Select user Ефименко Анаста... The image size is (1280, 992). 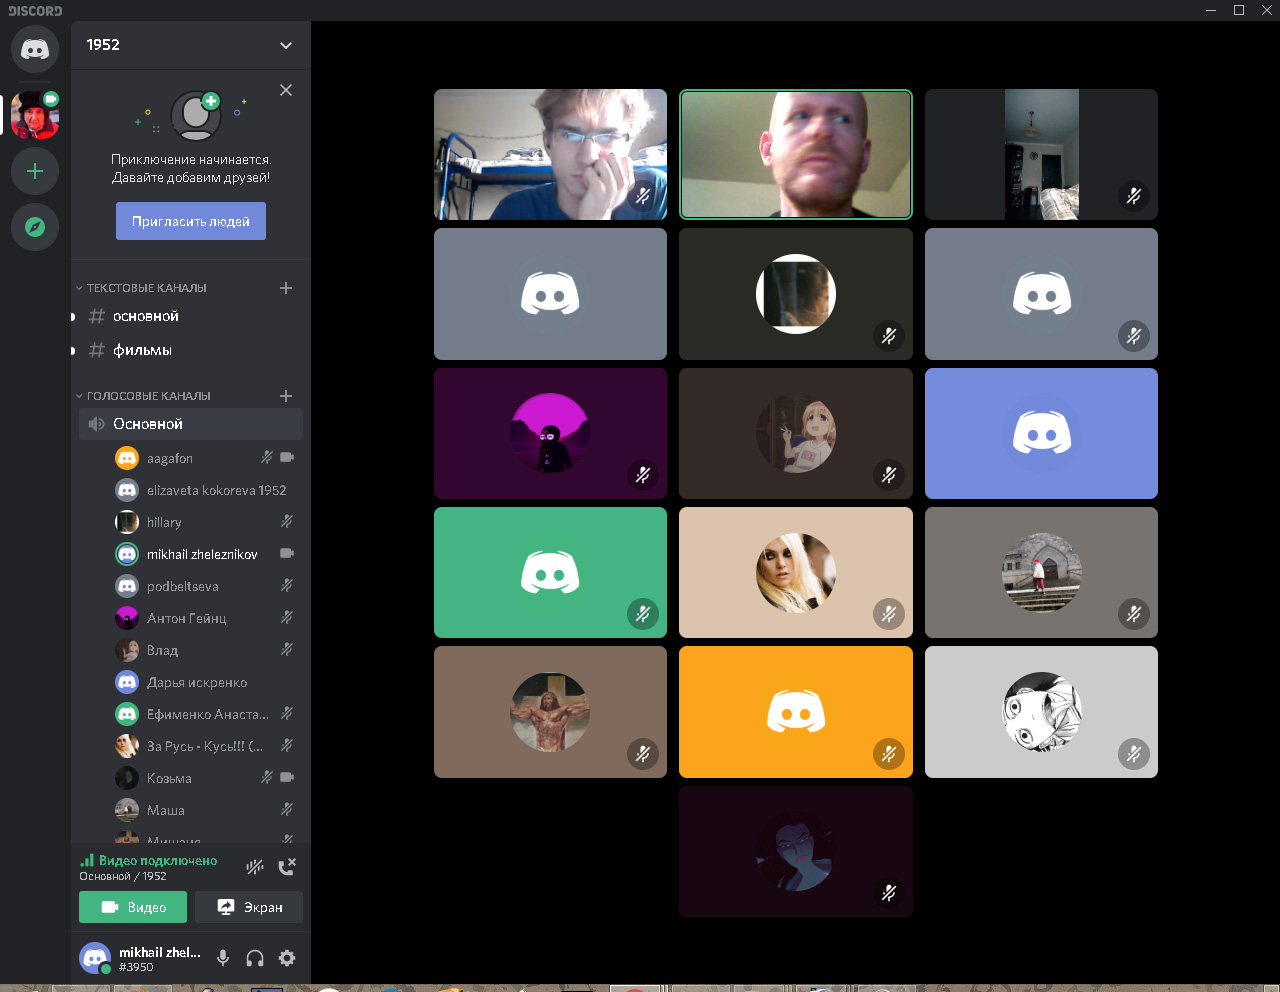tap(205, 714)
